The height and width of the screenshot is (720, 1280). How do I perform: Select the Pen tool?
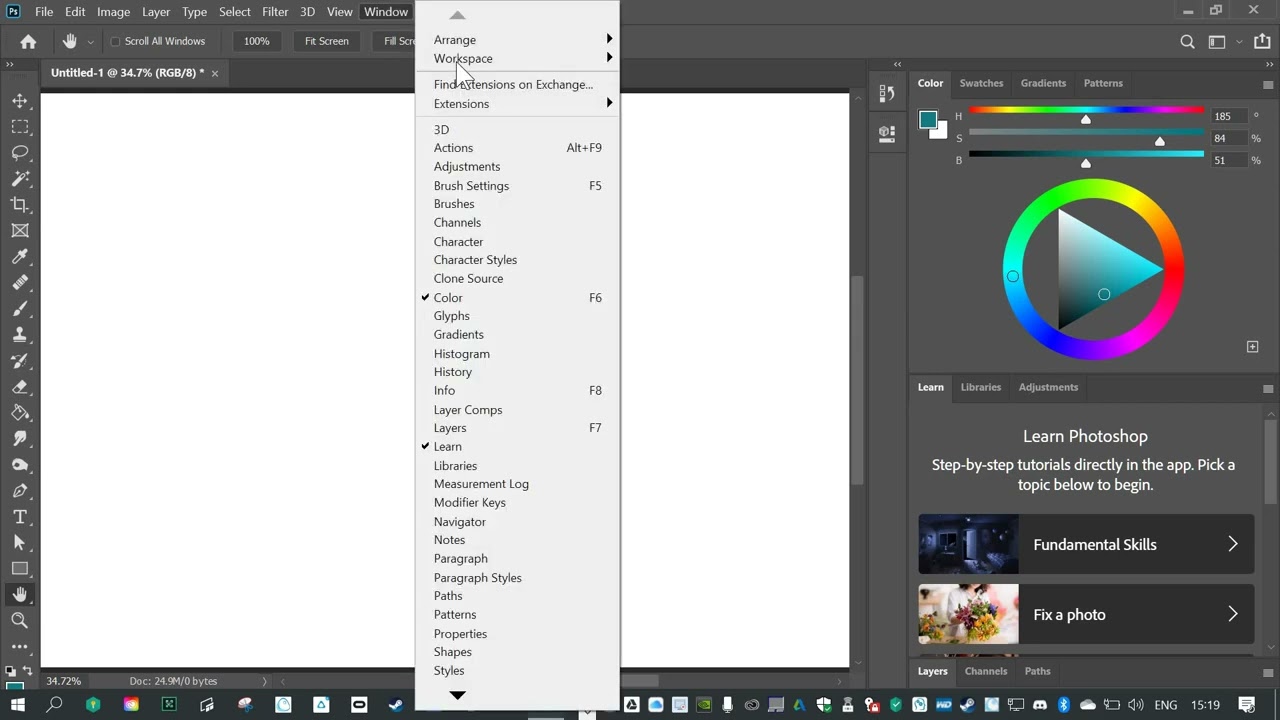click(20, 491)
